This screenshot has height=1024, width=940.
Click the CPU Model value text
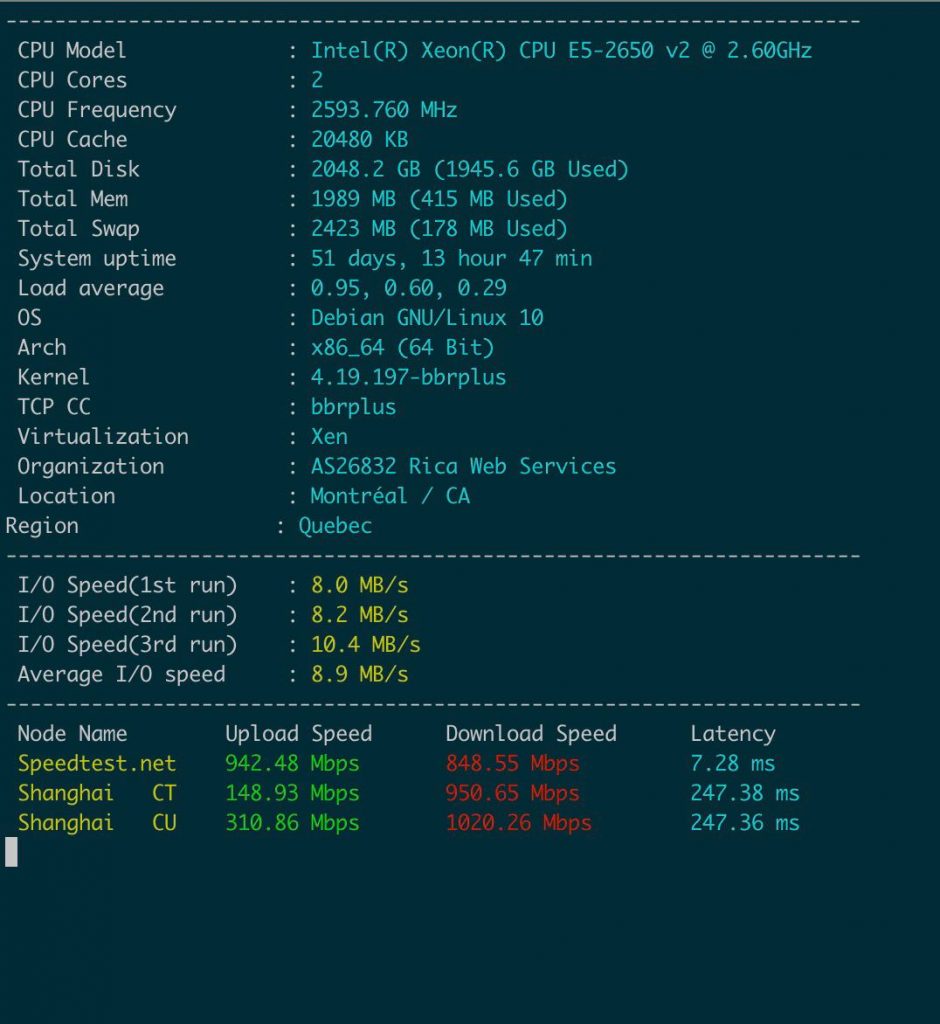coord(561,50)
